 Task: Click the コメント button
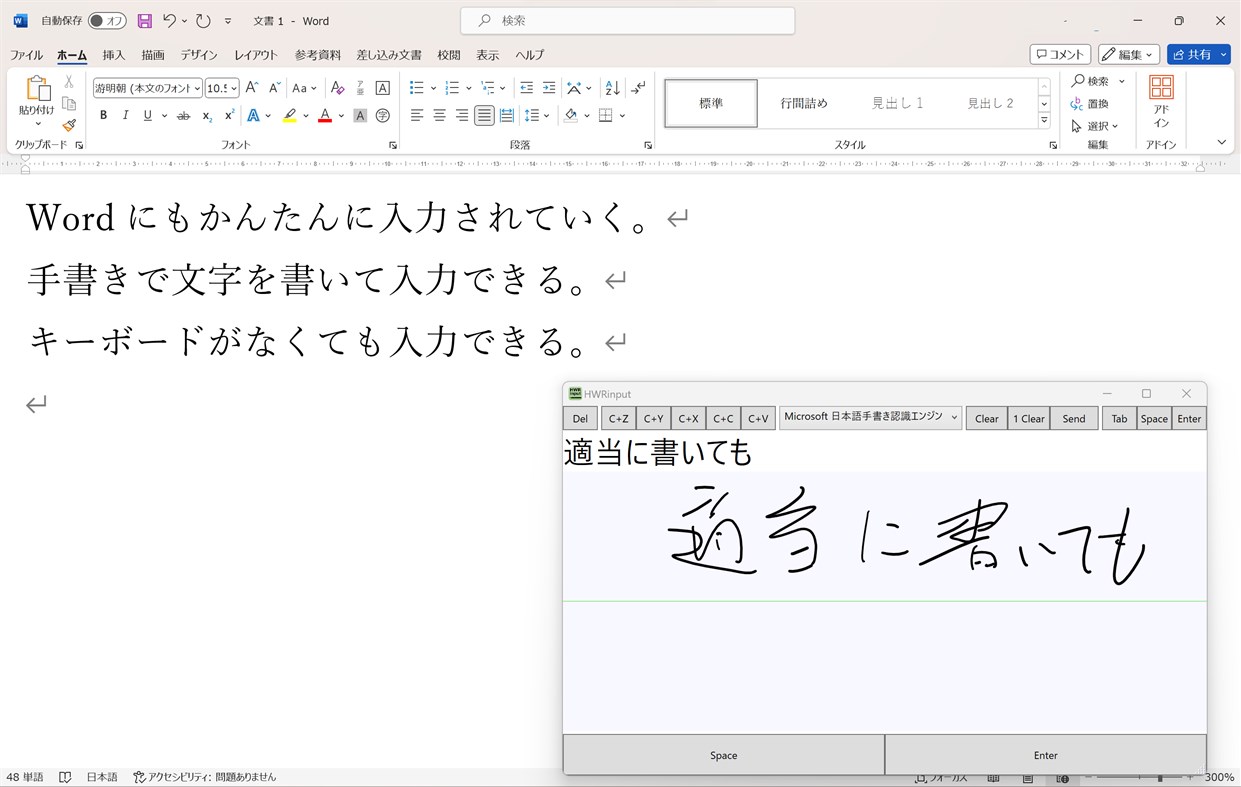1060,54
